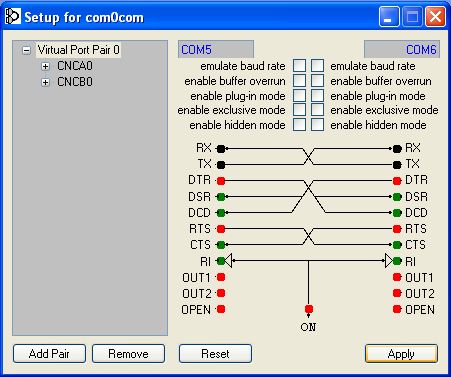Image resolution: width=451 pixels, height=377 pixels.
Task: Expand the CNCB0 tree node
Action: tap(45, 82)
